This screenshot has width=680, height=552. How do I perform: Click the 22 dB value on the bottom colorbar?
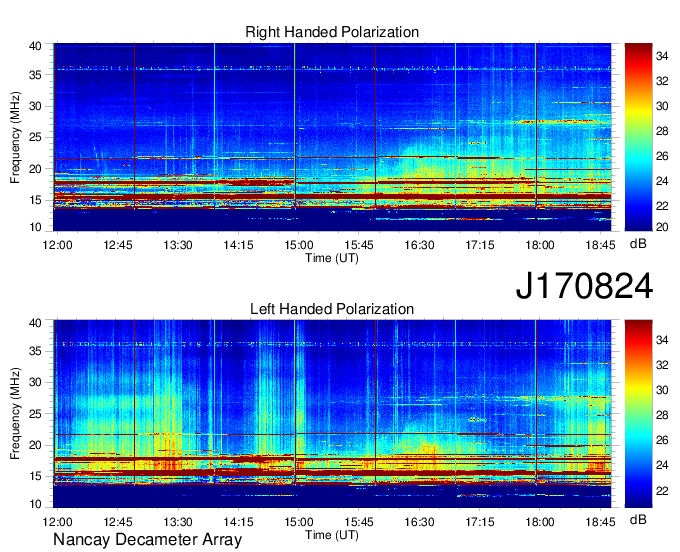[x=662, y=490]
